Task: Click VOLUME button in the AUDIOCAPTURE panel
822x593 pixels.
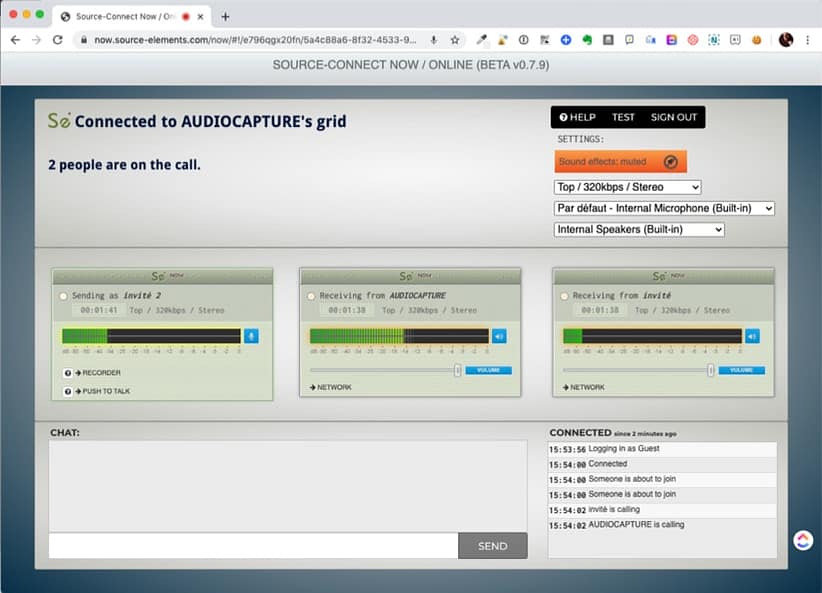Action: click(489, 370)
